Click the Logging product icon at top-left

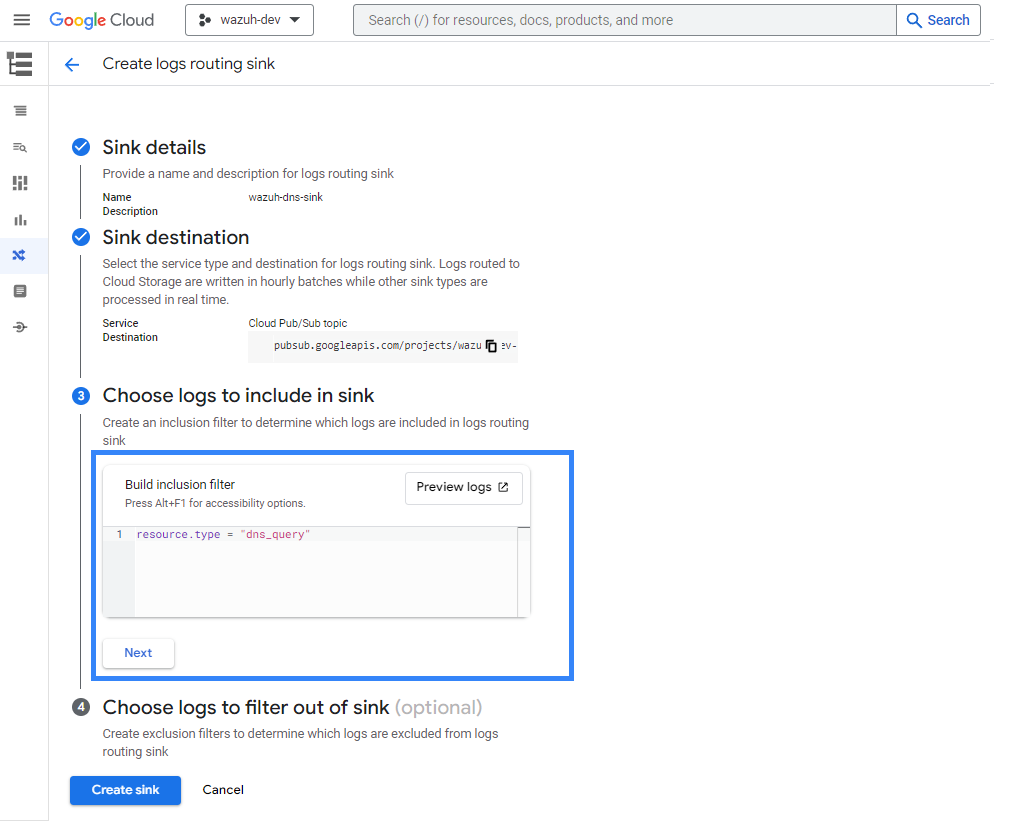click(20, 64)
